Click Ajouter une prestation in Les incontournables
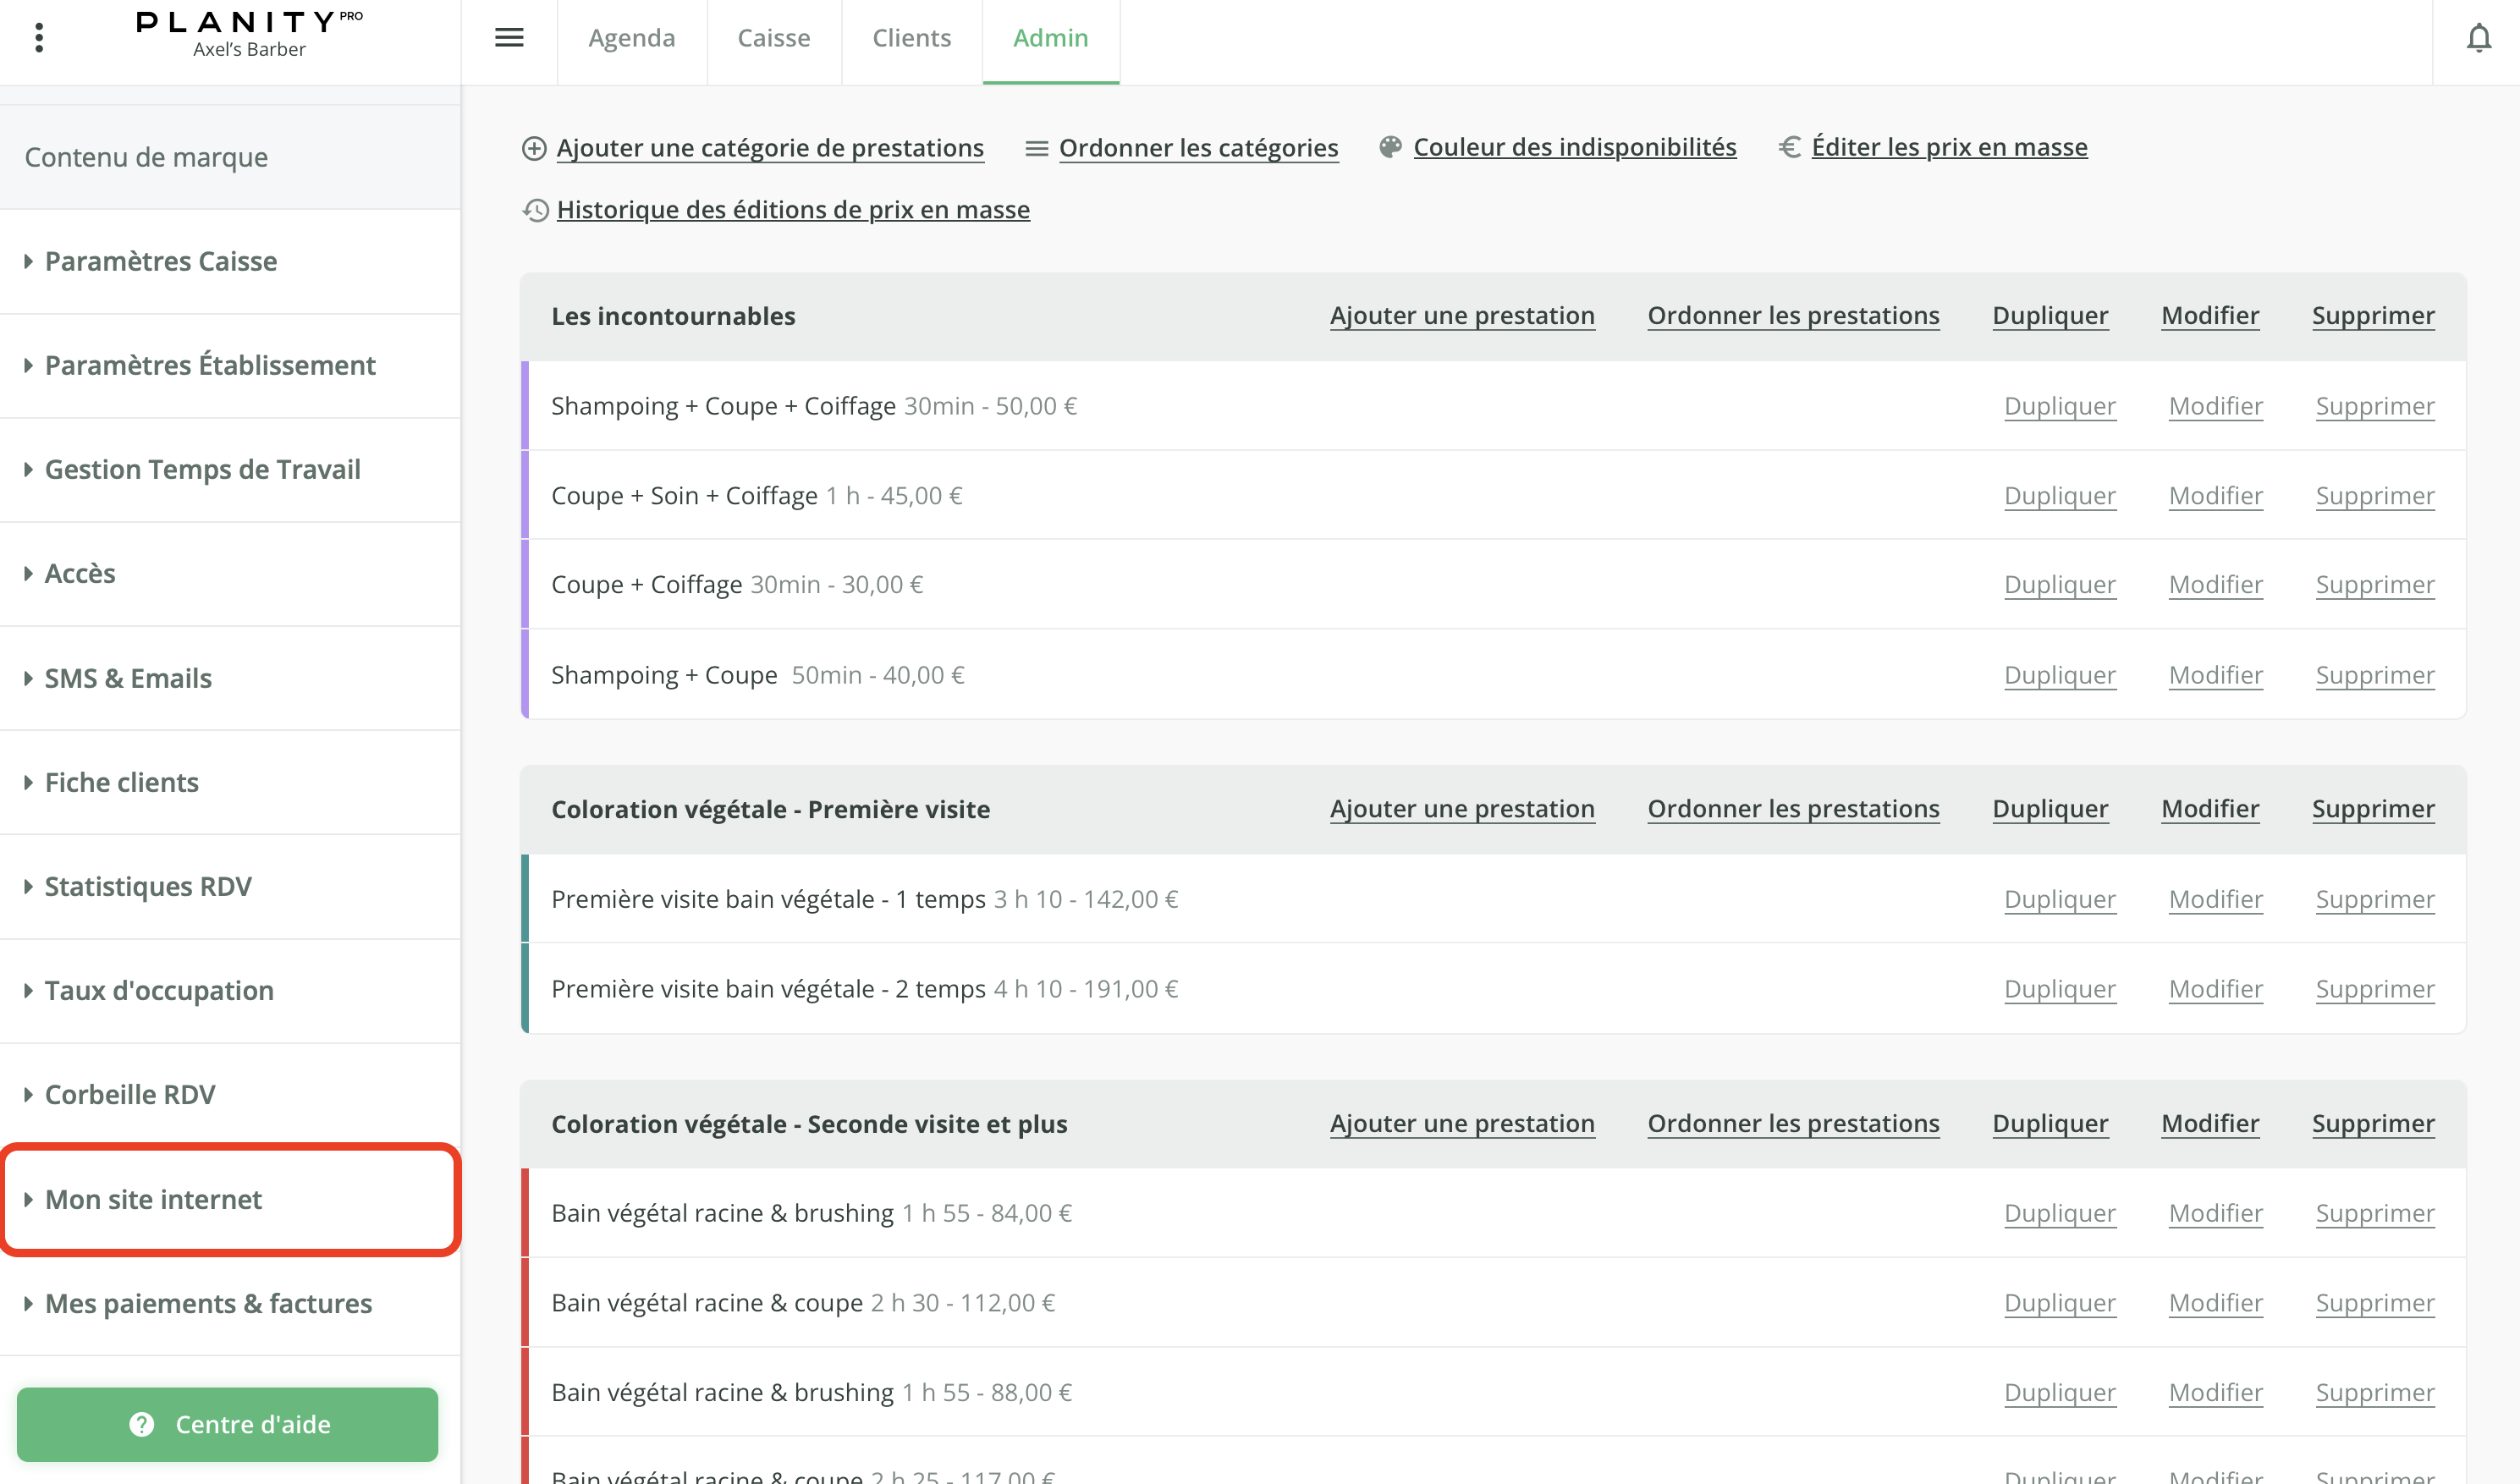This screenshot has height=1484, width=2520. [1461, 315]
